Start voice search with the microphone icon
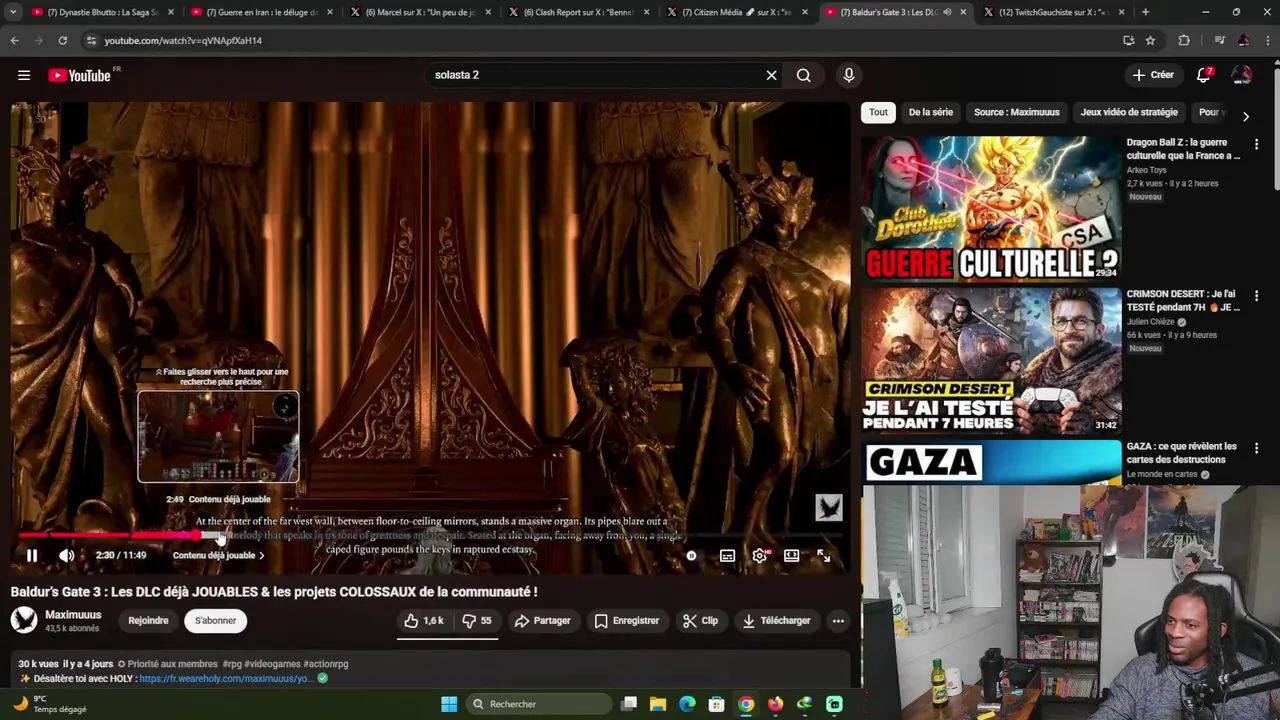The image size is (1280, 720). tap(848, 75)
